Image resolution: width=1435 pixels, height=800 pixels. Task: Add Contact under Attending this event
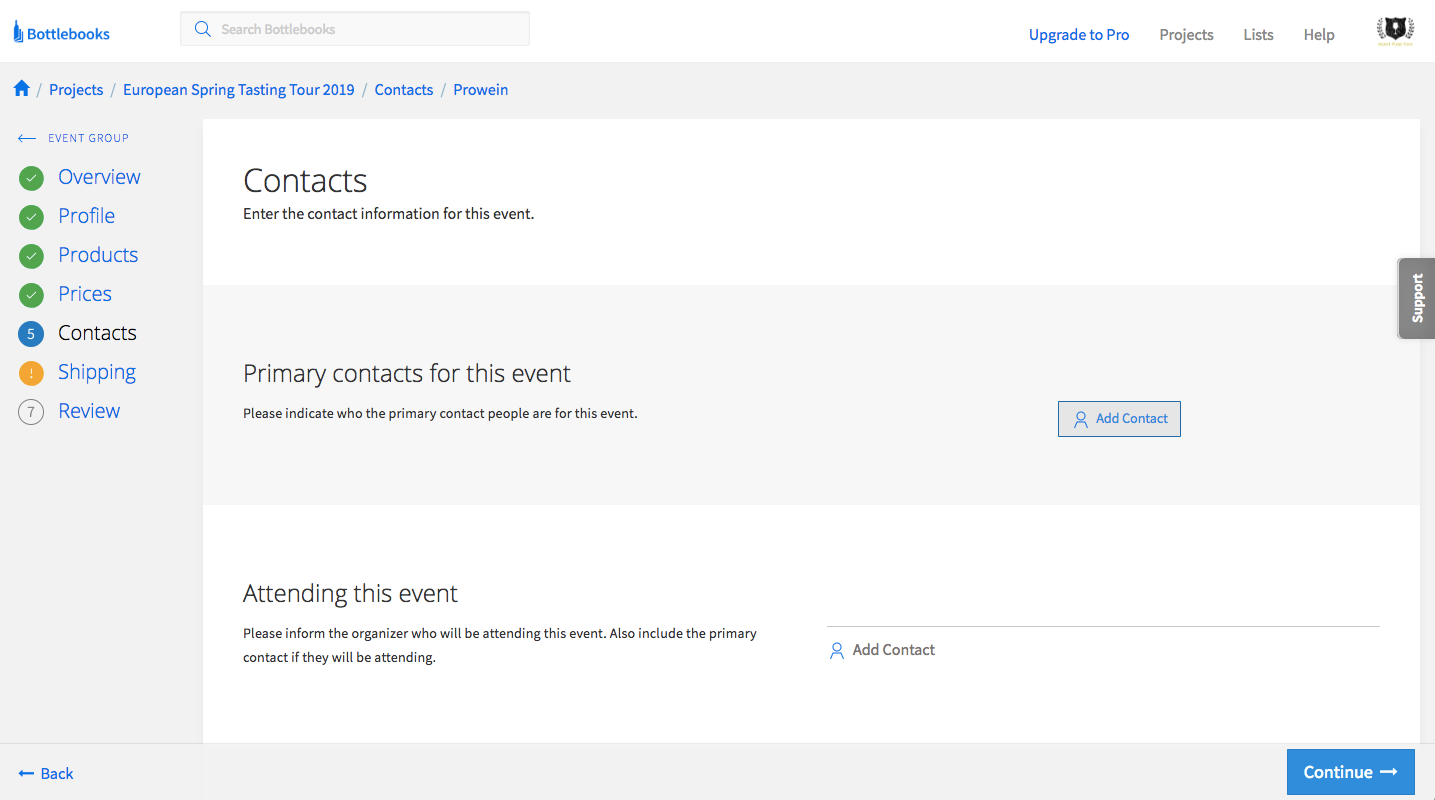click(x=882, y=650)
